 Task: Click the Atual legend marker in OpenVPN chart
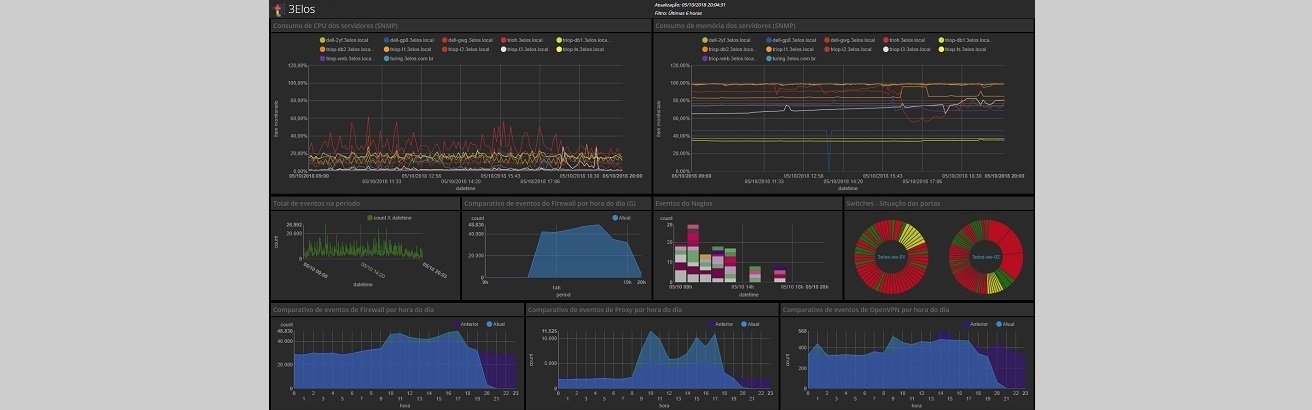(997, 324)
